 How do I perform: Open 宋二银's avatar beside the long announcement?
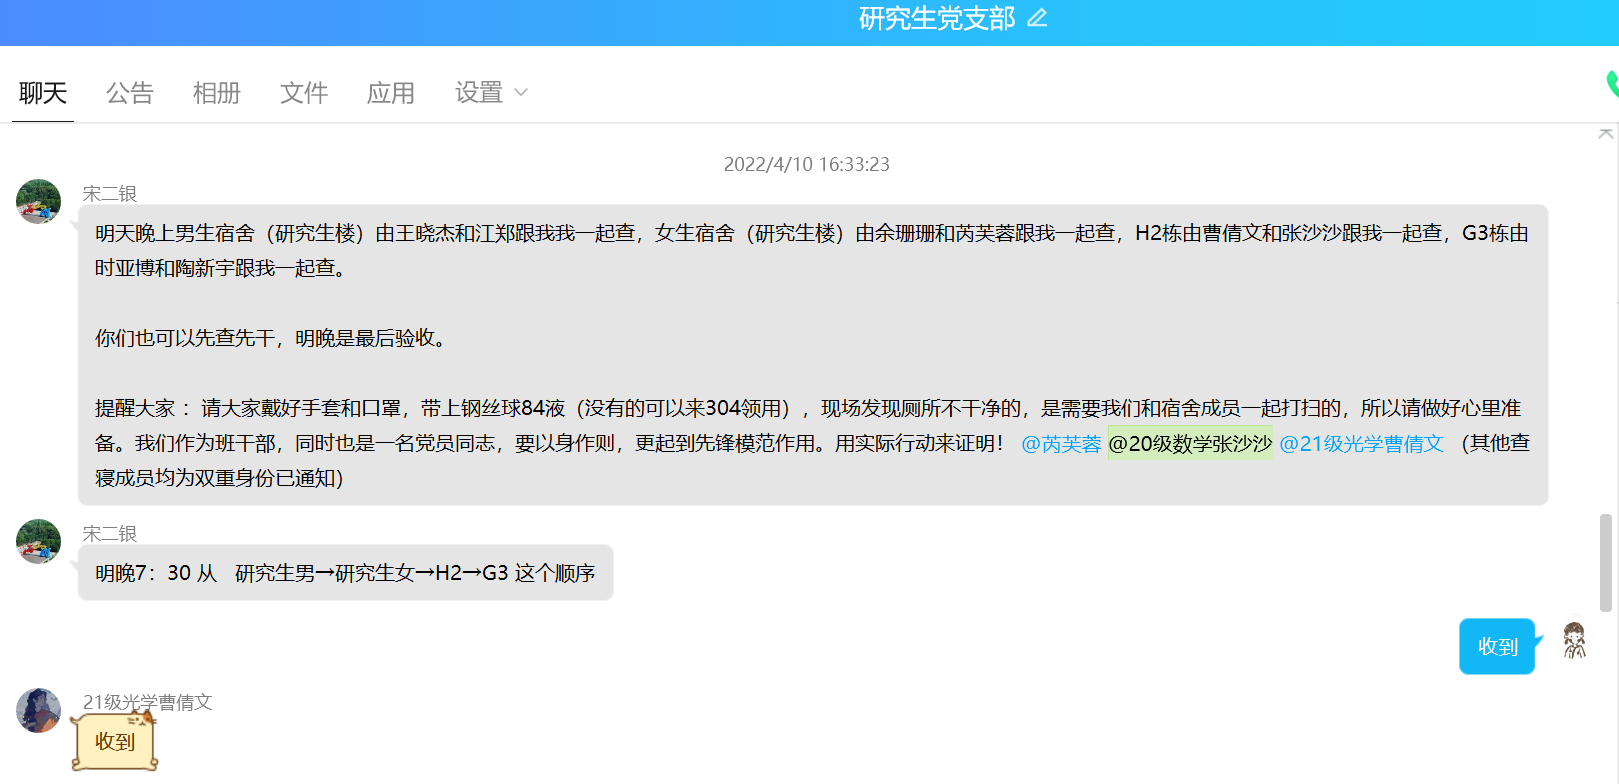tap(39, 202)
